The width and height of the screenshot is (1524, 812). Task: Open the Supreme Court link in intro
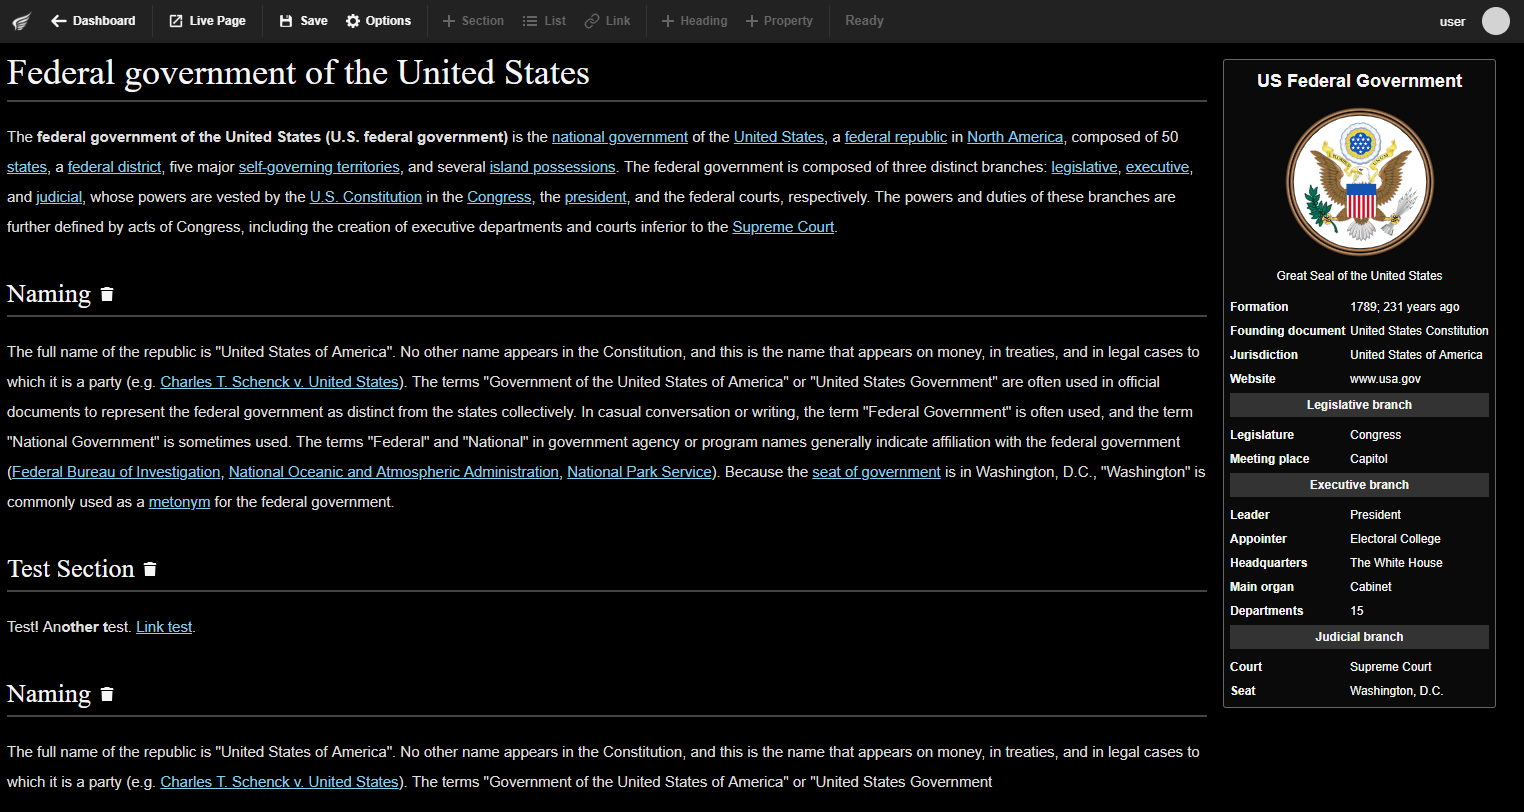(x=783, y=227)
